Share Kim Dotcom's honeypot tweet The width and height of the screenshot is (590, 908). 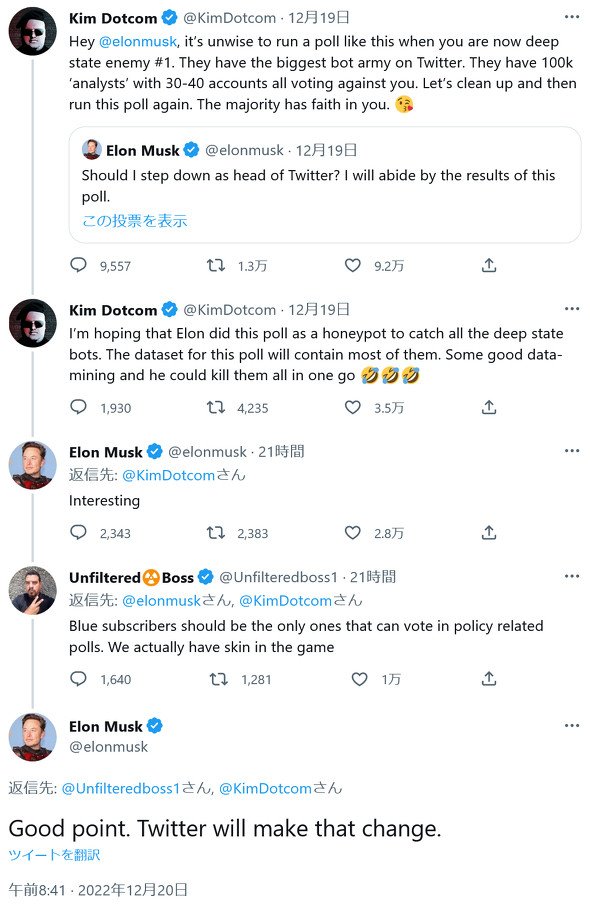click(x=489, y=408)
